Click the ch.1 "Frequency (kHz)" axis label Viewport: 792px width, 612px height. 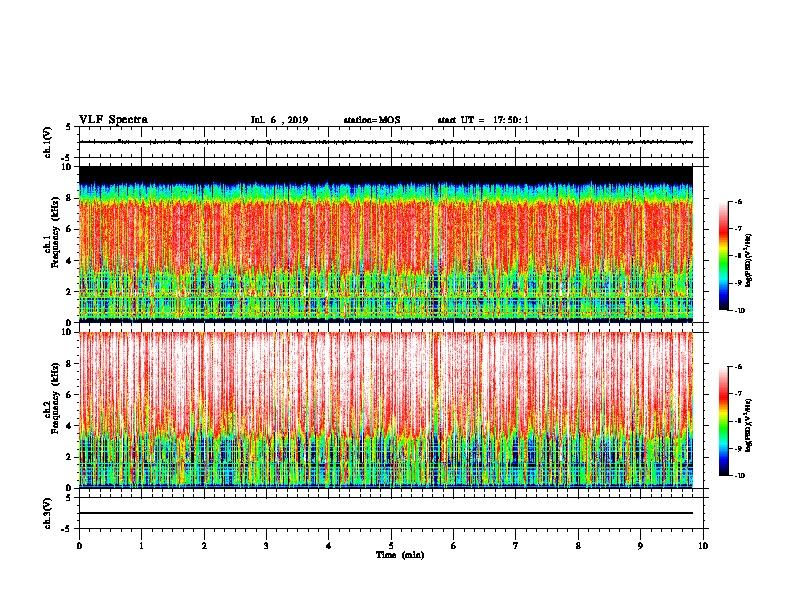(x=55, y=233)
